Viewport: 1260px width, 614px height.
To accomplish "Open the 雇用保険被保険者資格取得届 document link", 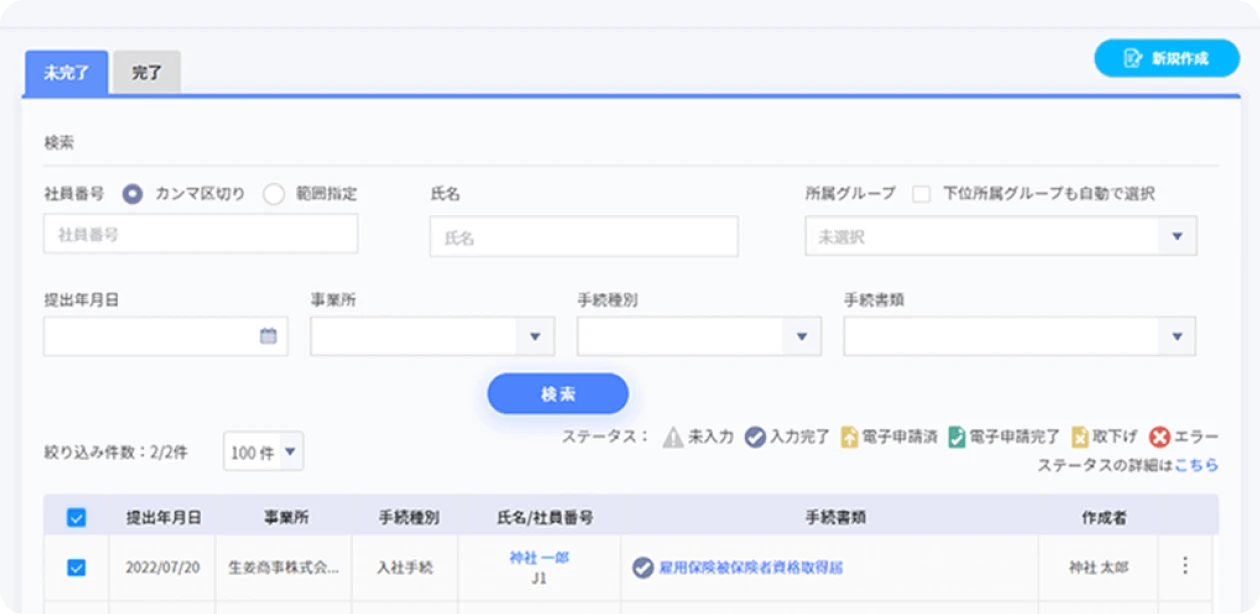I will point(750,568).
